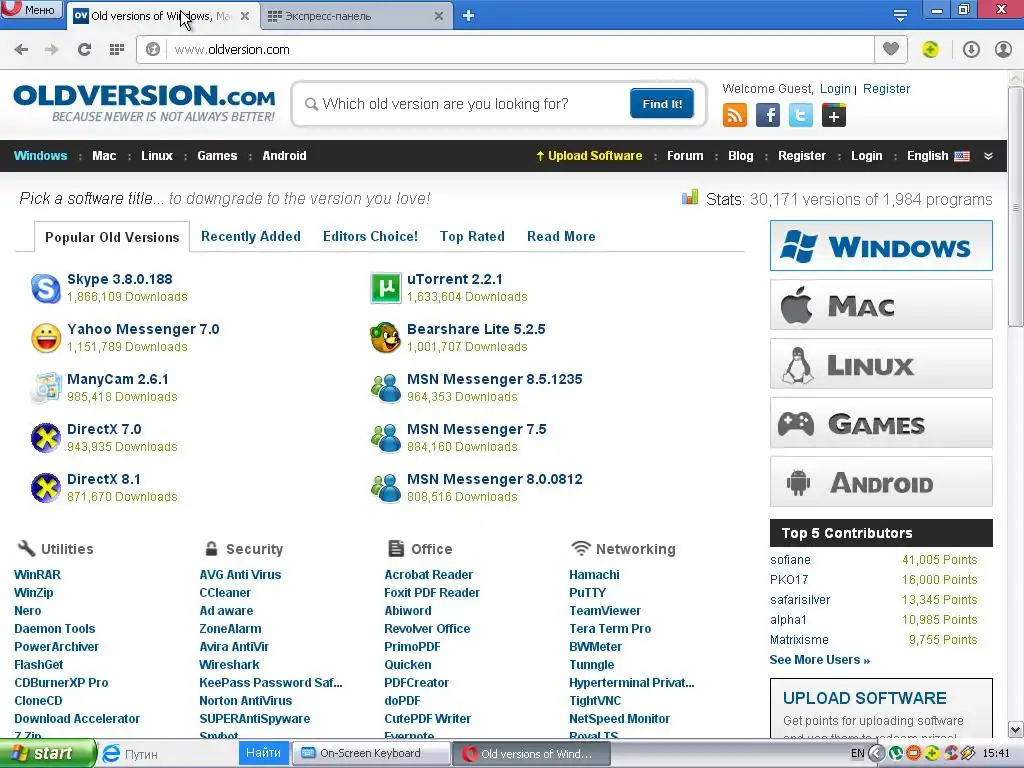Click the Bearshare Lite bear icon
The height and width of the screenshot is (768, 1024).
pyautogui.click(x=385, y=338)
